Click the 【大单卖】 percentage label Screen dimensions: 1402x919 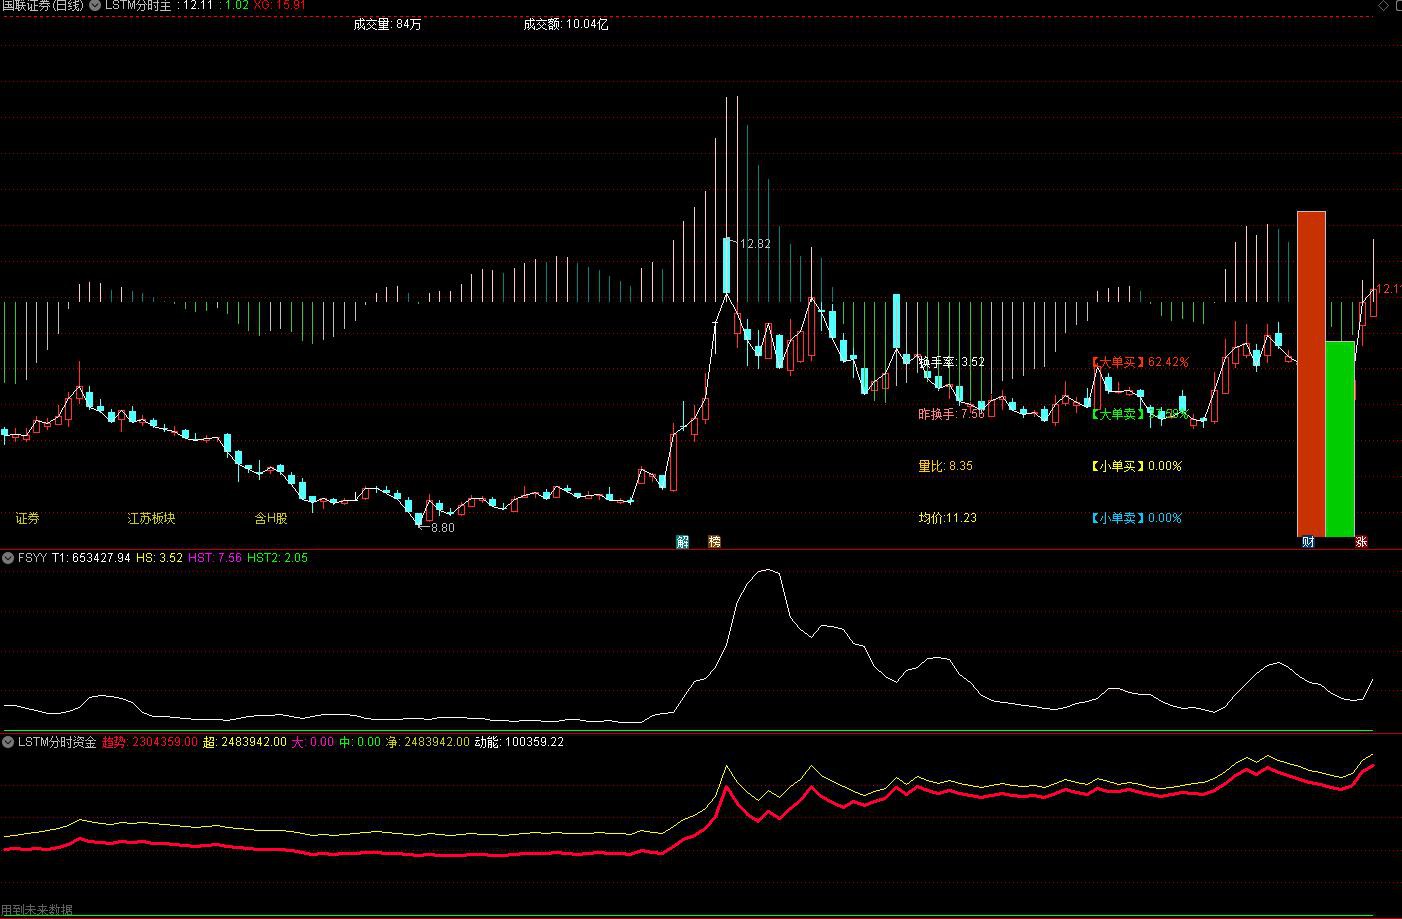coord(1139,413)
